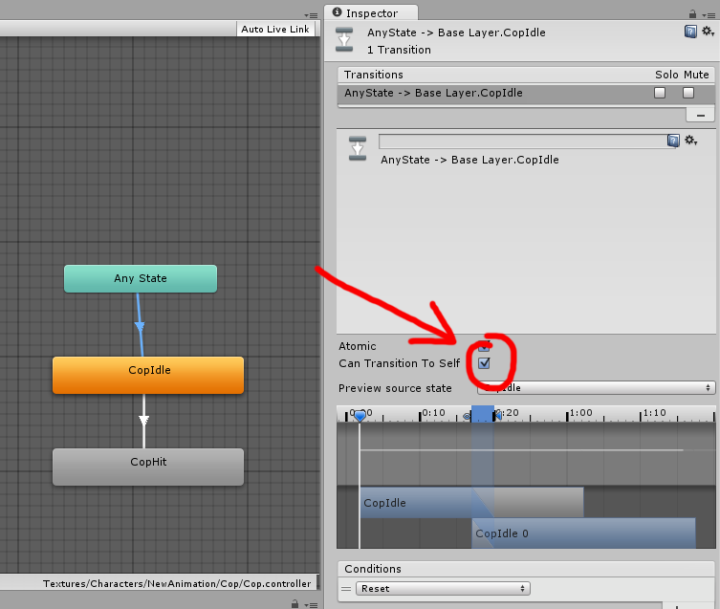The height and width of the screenshot is (609, 720).
Task: Click the transition icon in Inspector header
Action: pyautogui.click(x=344, y=40)
